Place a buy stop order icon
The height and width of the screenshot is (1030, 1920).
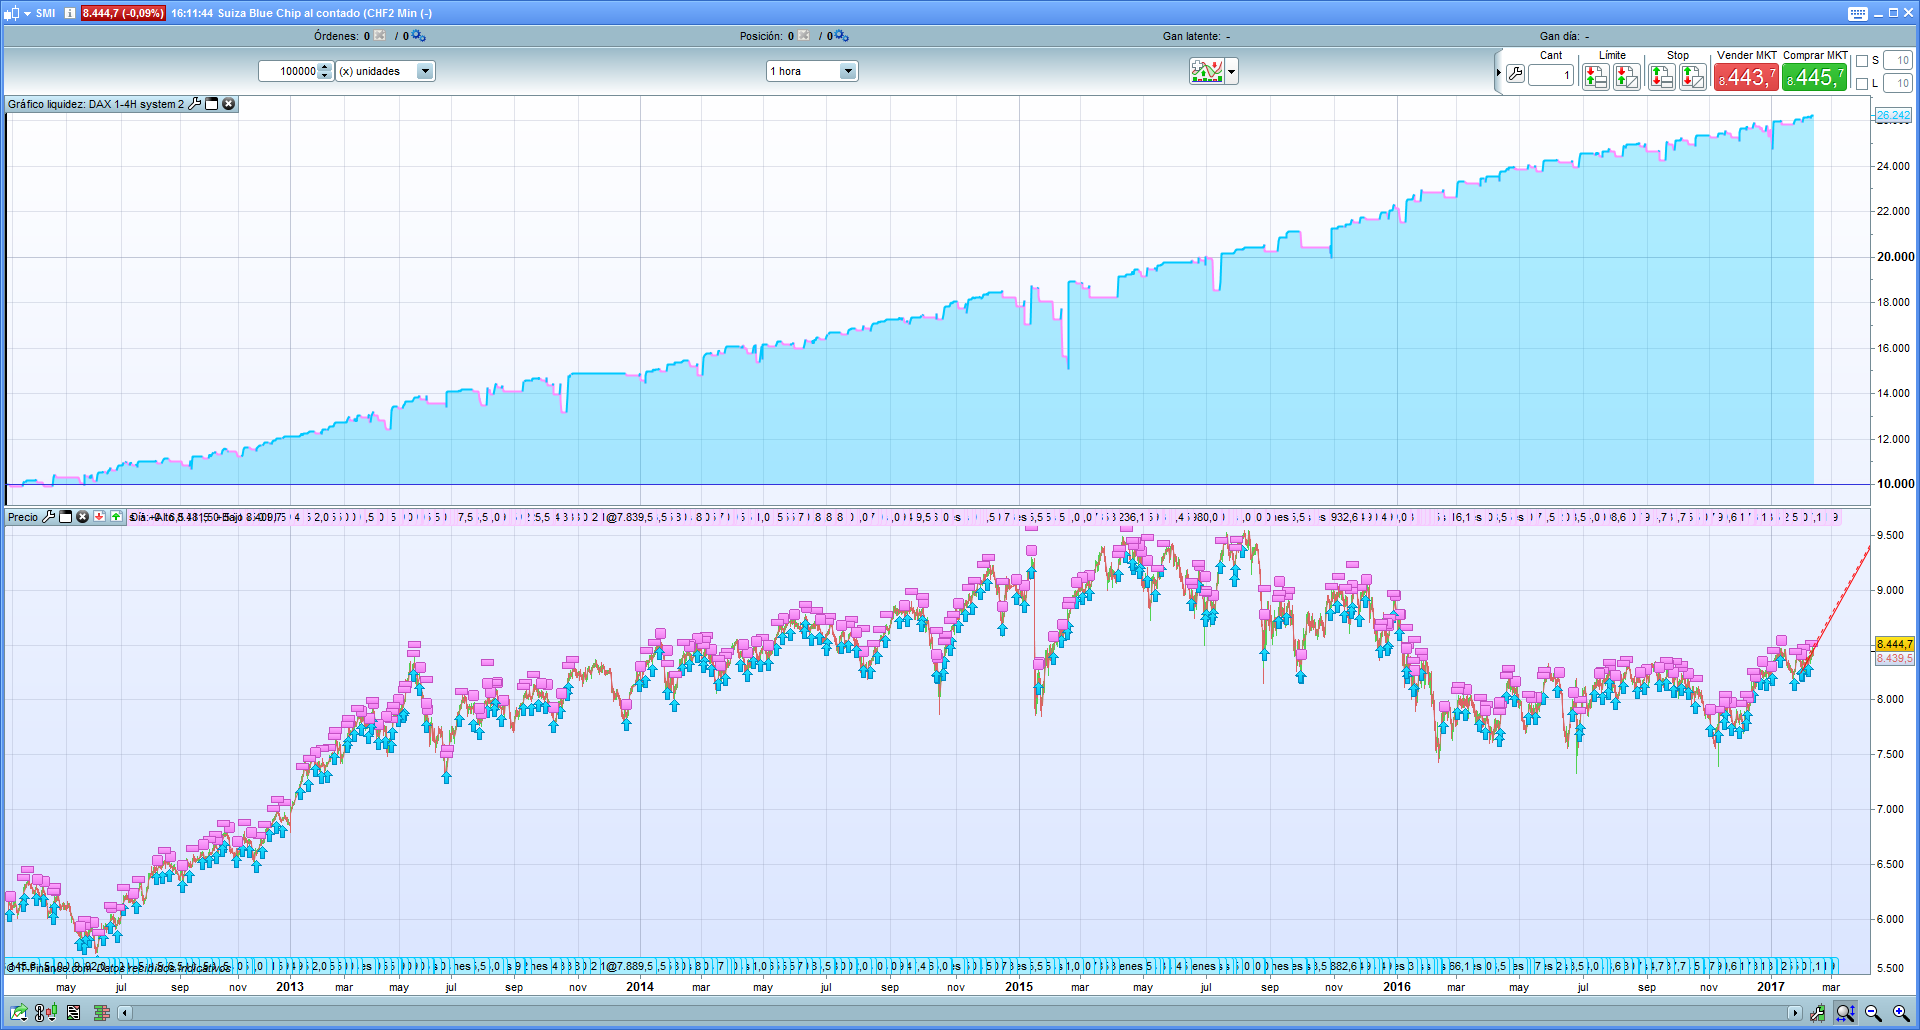tap(1662, 76)
